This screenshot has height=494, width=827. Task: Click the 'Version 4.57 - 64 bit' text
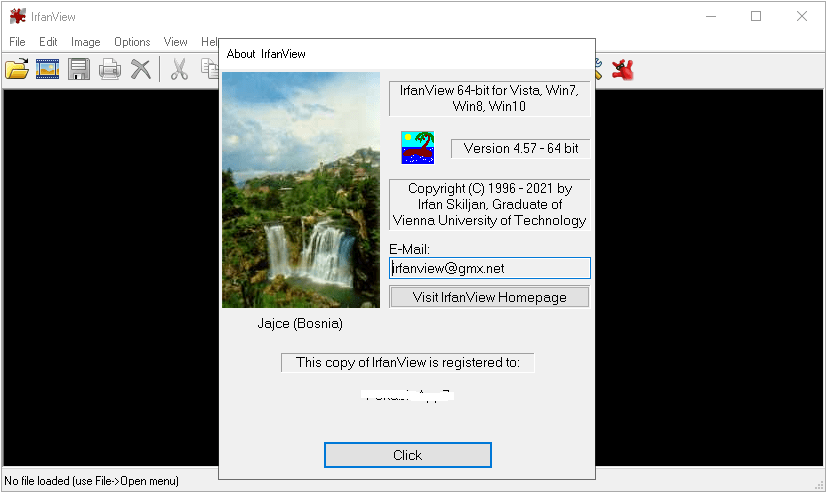tap(521, 148)
